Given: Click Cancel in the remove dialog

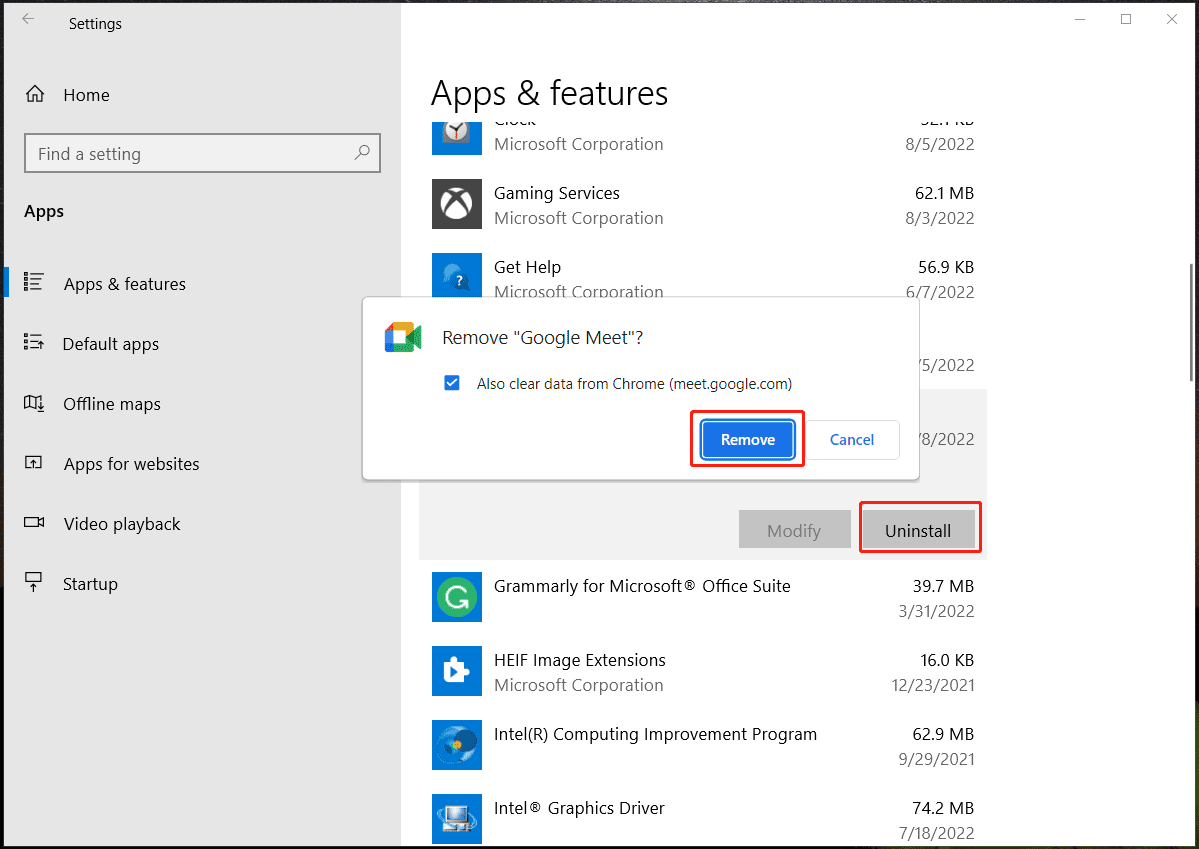Looking at the screenshot, I should click(x=852, y=439).
